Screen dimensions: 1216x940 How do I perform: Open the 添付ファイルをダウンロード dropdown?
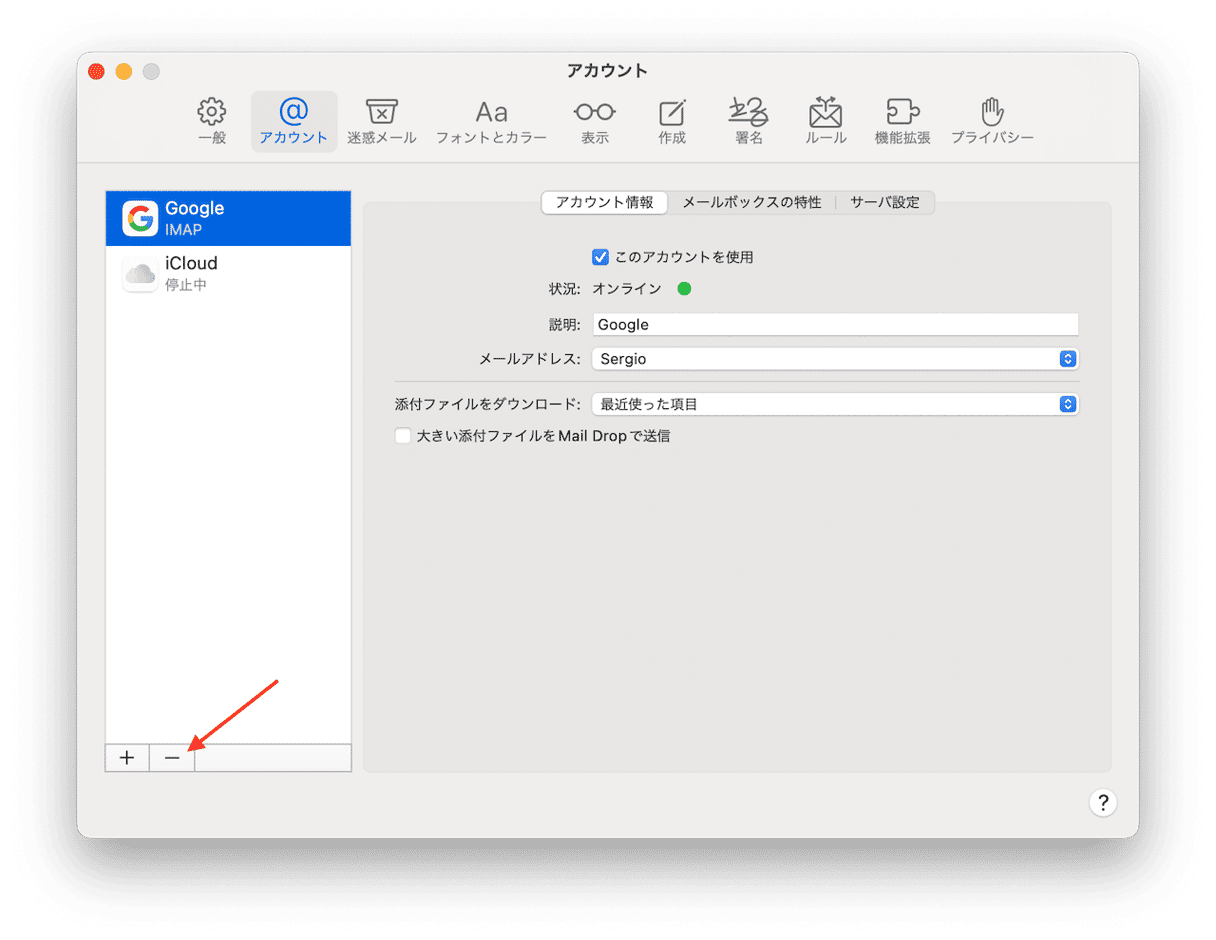[835, 405]
